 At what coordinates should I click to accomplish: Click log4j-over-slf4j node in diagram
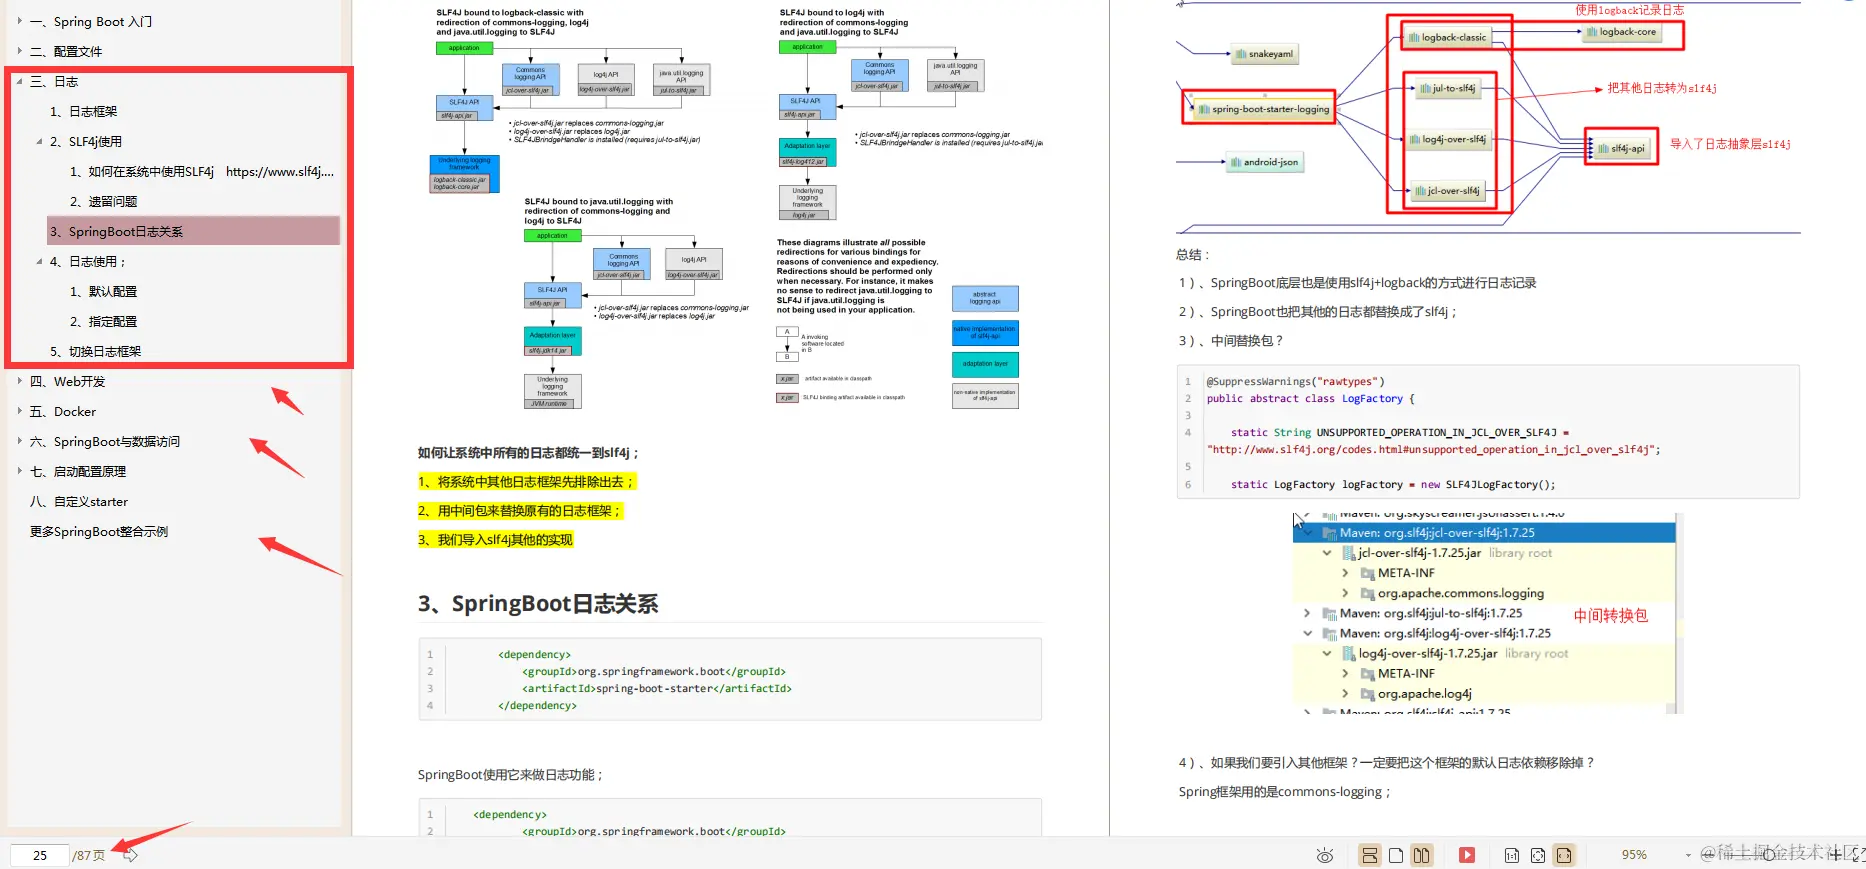(1447, 139)
